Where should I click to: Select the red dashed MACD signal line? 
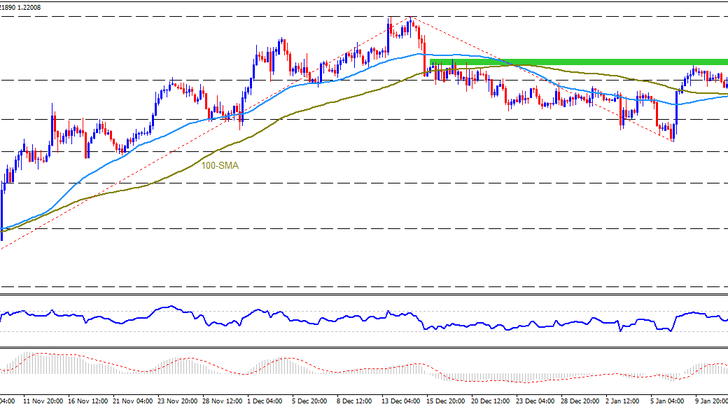pyautogui.click(x=364, y=370)
